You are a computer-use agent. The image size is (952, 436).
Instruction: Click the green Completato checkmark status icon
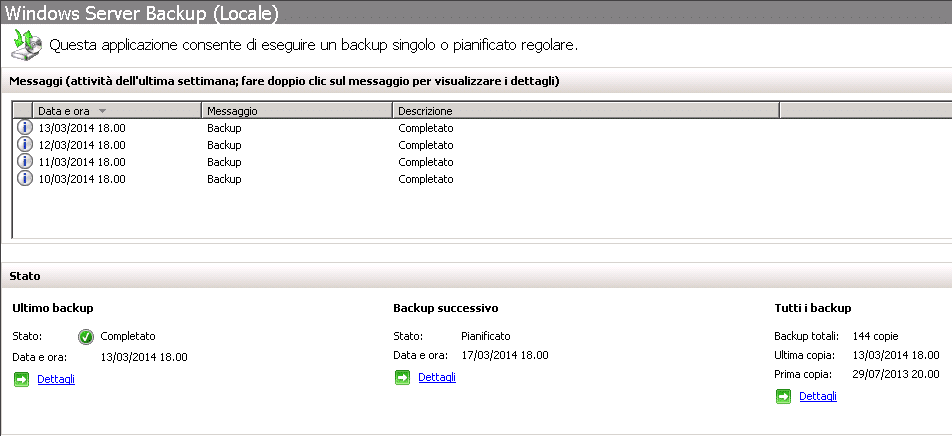coord(86,336)
